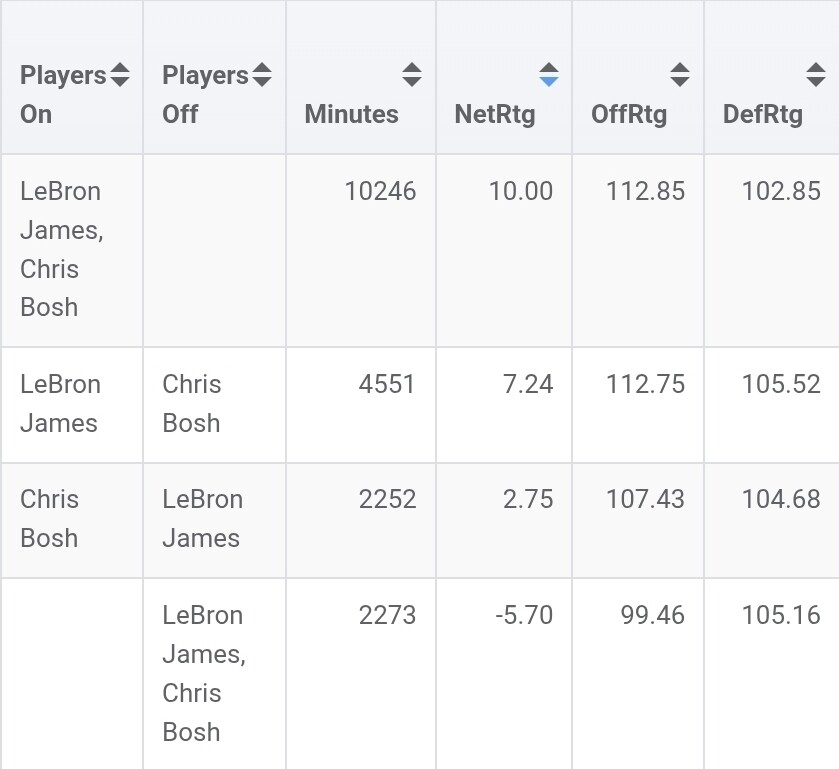Click Chris Bosh in Players Off column

192,403
